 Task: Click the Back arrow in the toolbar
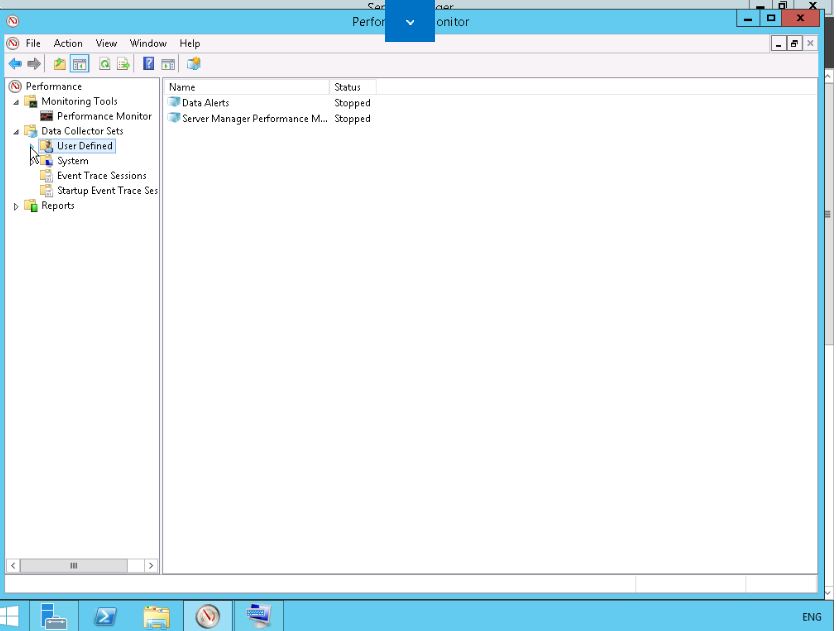click(x=15, y=64)
